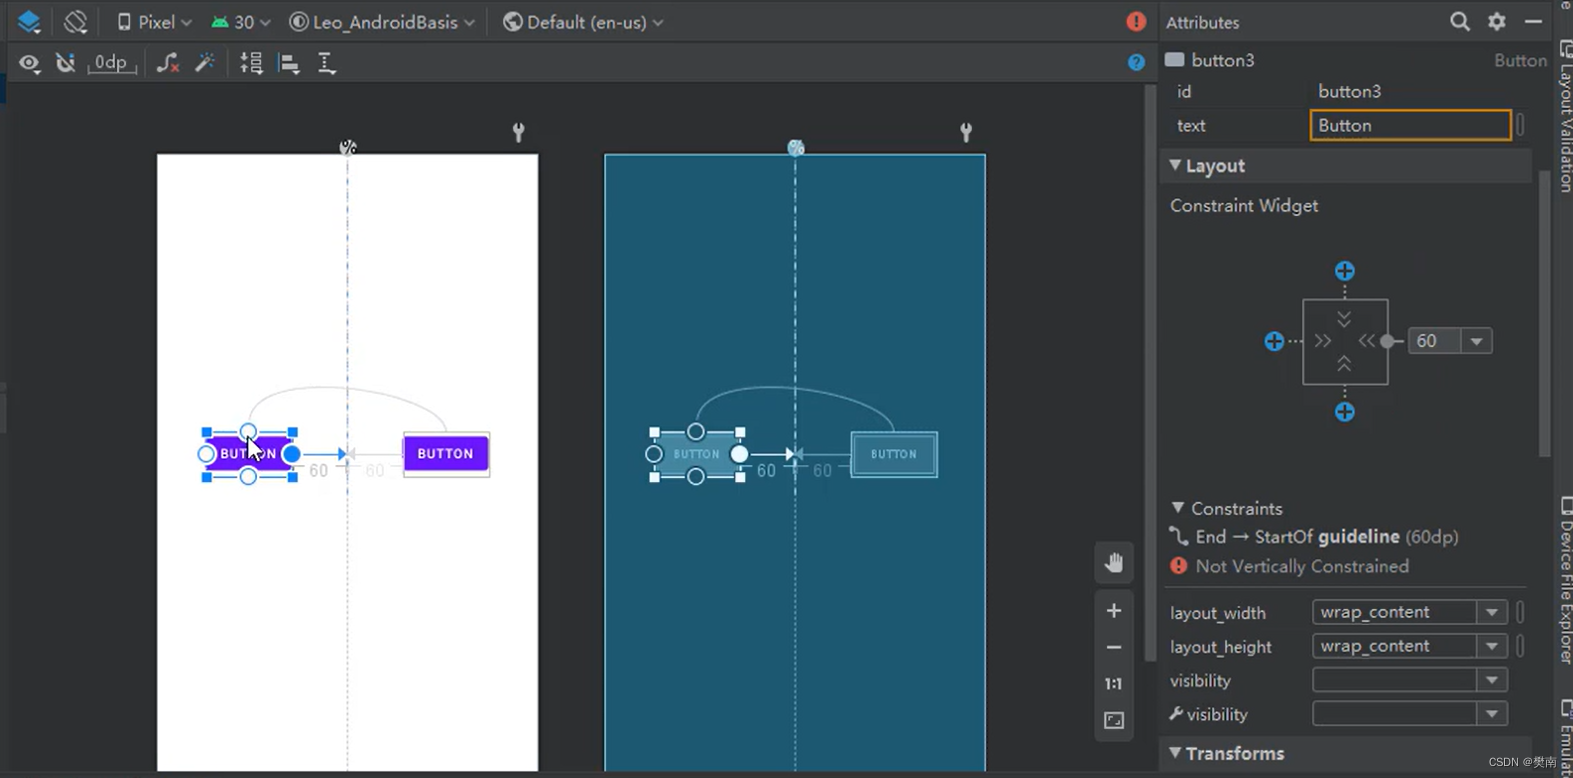Zoom in with the plus button
The width and height of the screenshot is (1573, 778).
pos(1114,611)
